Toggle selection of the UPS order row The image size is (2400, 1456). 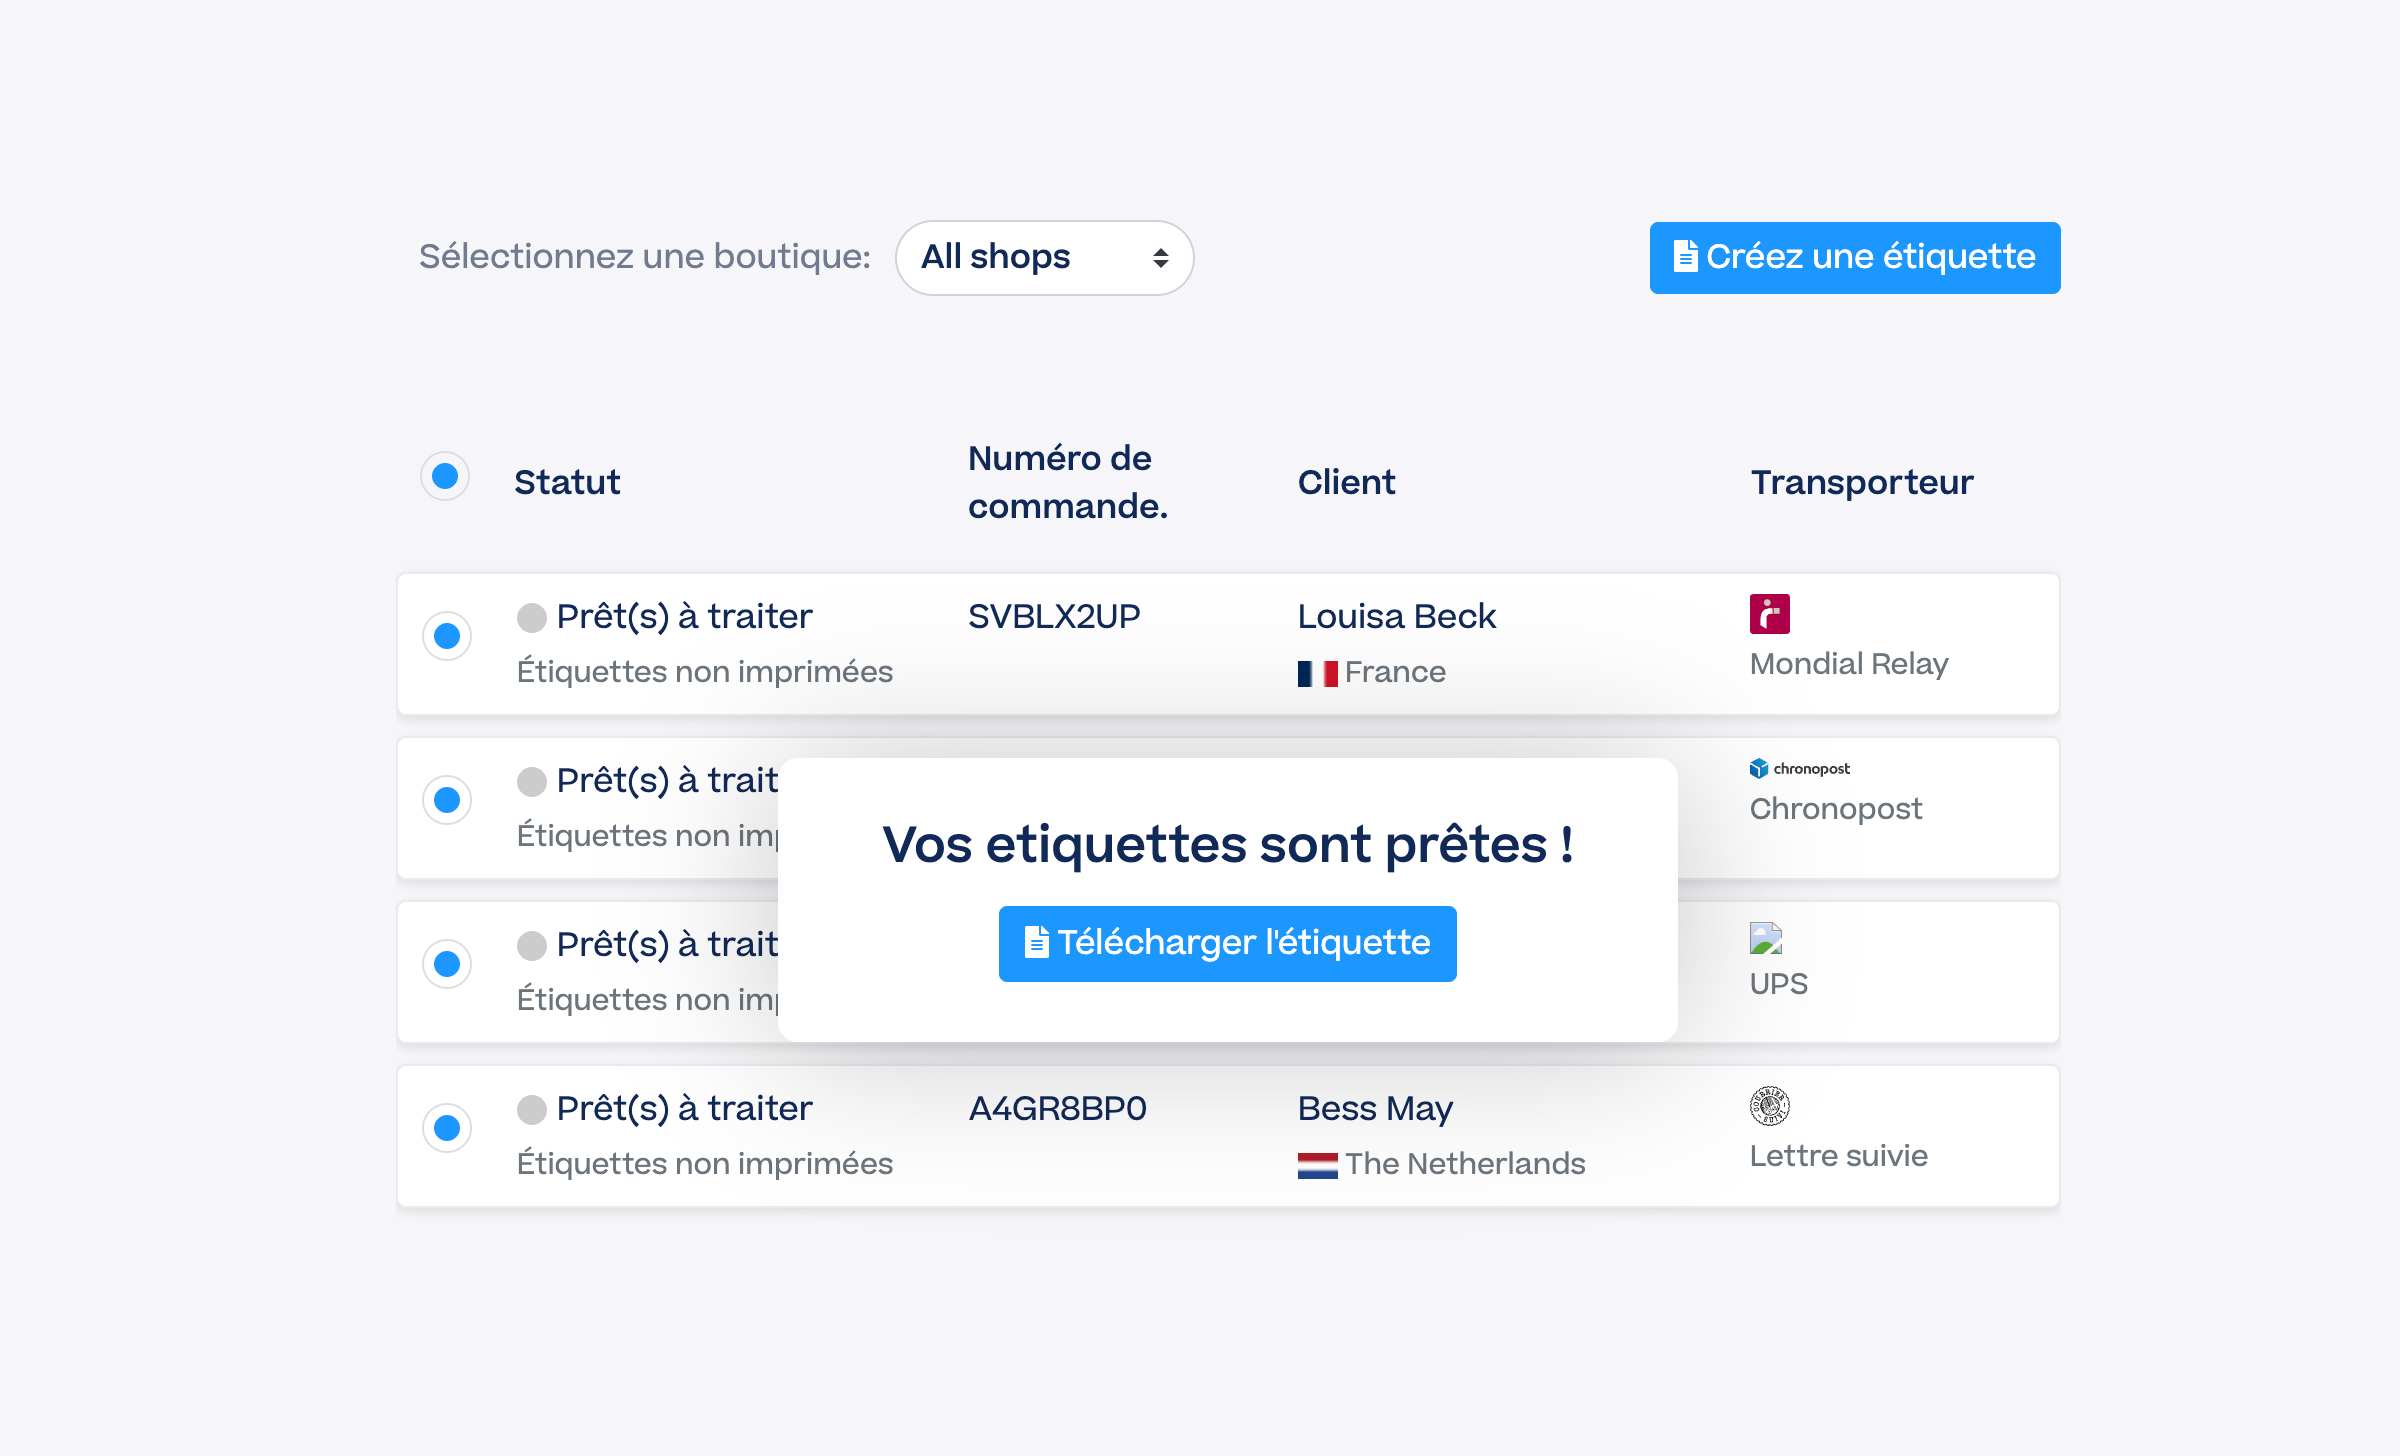[447, 964]
